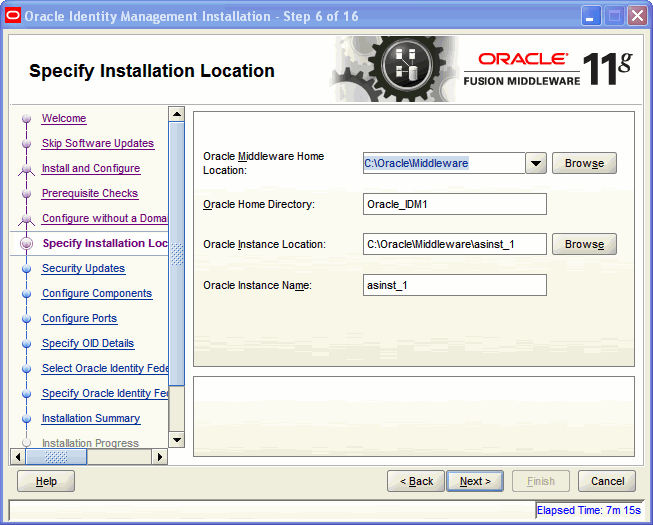Click the Oracle Home Directory label
This screenshot has width=653, height=525.
pos(259,204)
